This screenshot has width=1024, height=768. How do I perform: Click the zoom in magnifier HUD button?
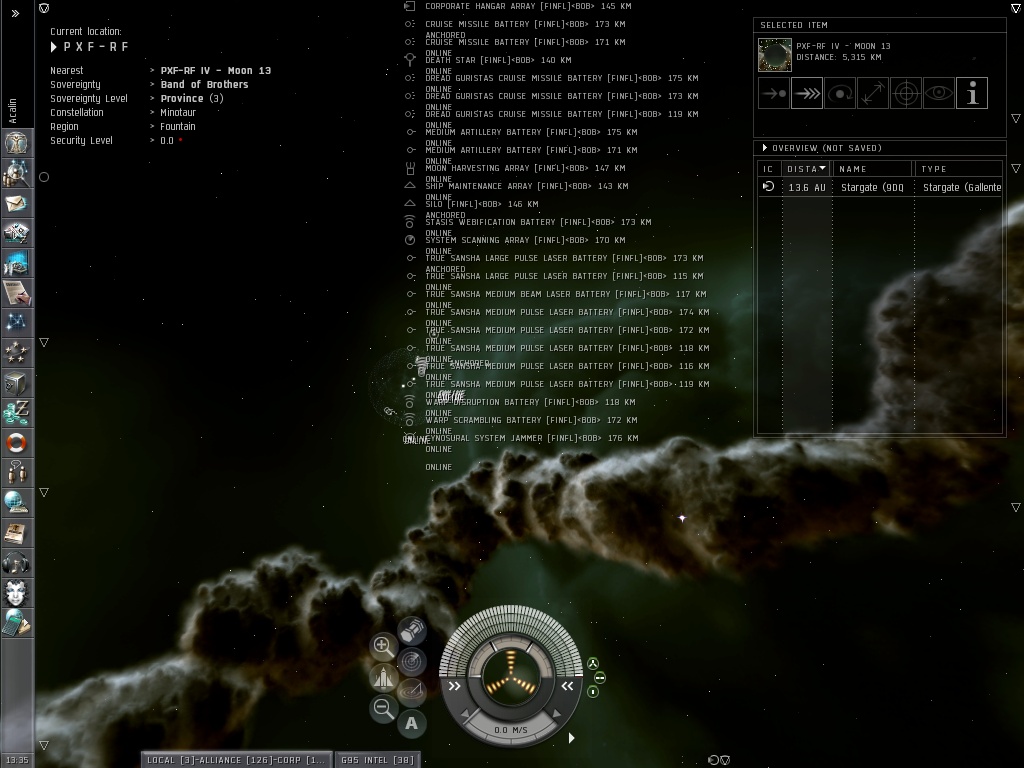coord(383,647)
